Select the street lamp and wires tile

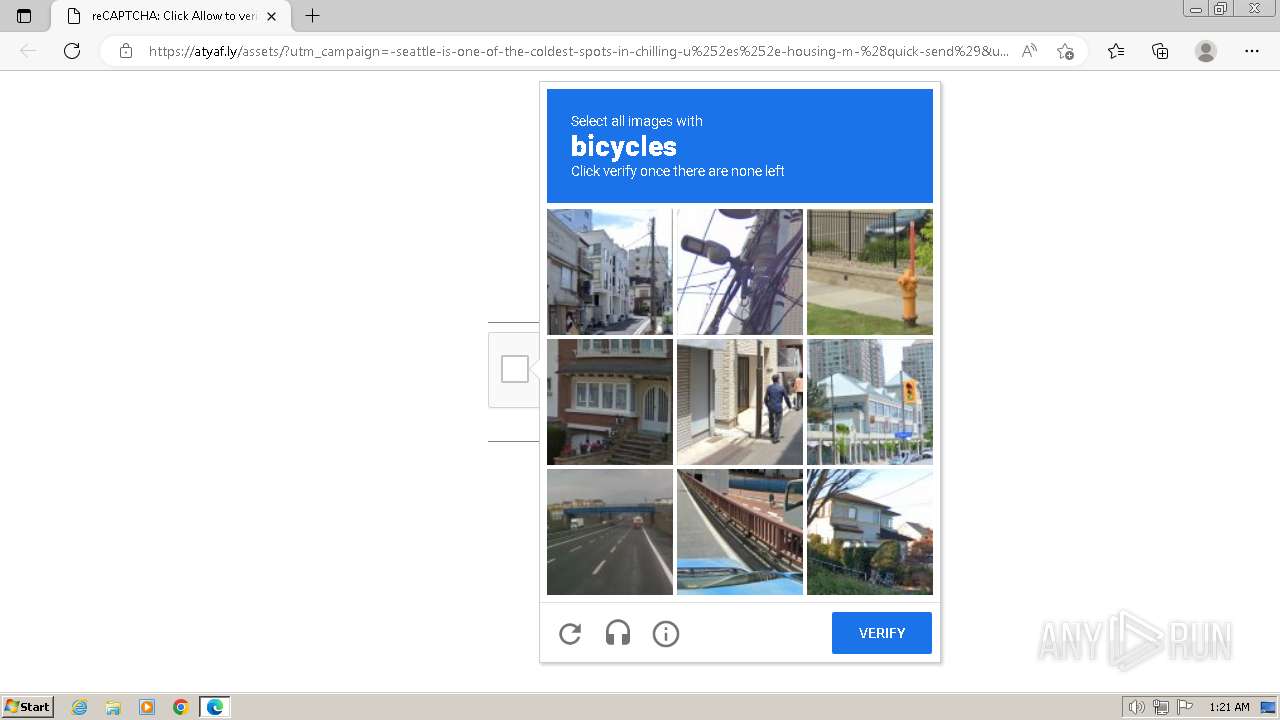(740, 272)
